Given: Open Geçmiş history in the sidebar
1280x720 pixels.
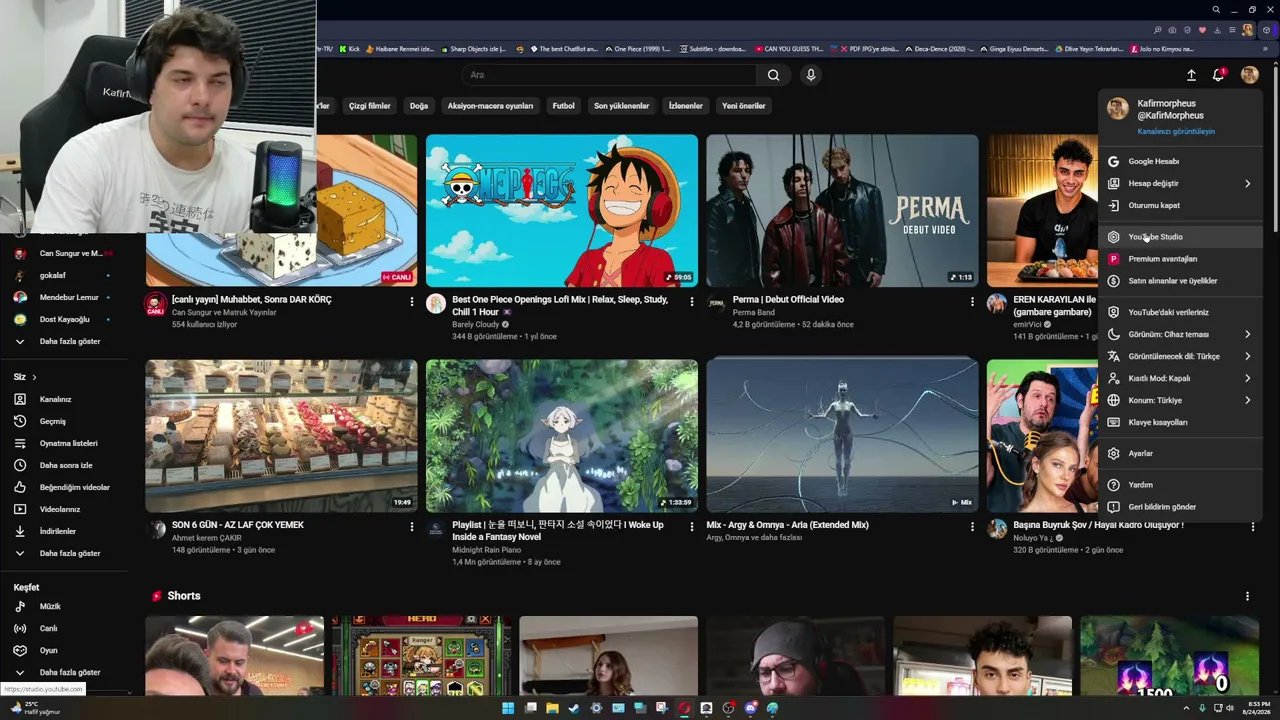Looking at the screenshot, I should coord(64,421).
